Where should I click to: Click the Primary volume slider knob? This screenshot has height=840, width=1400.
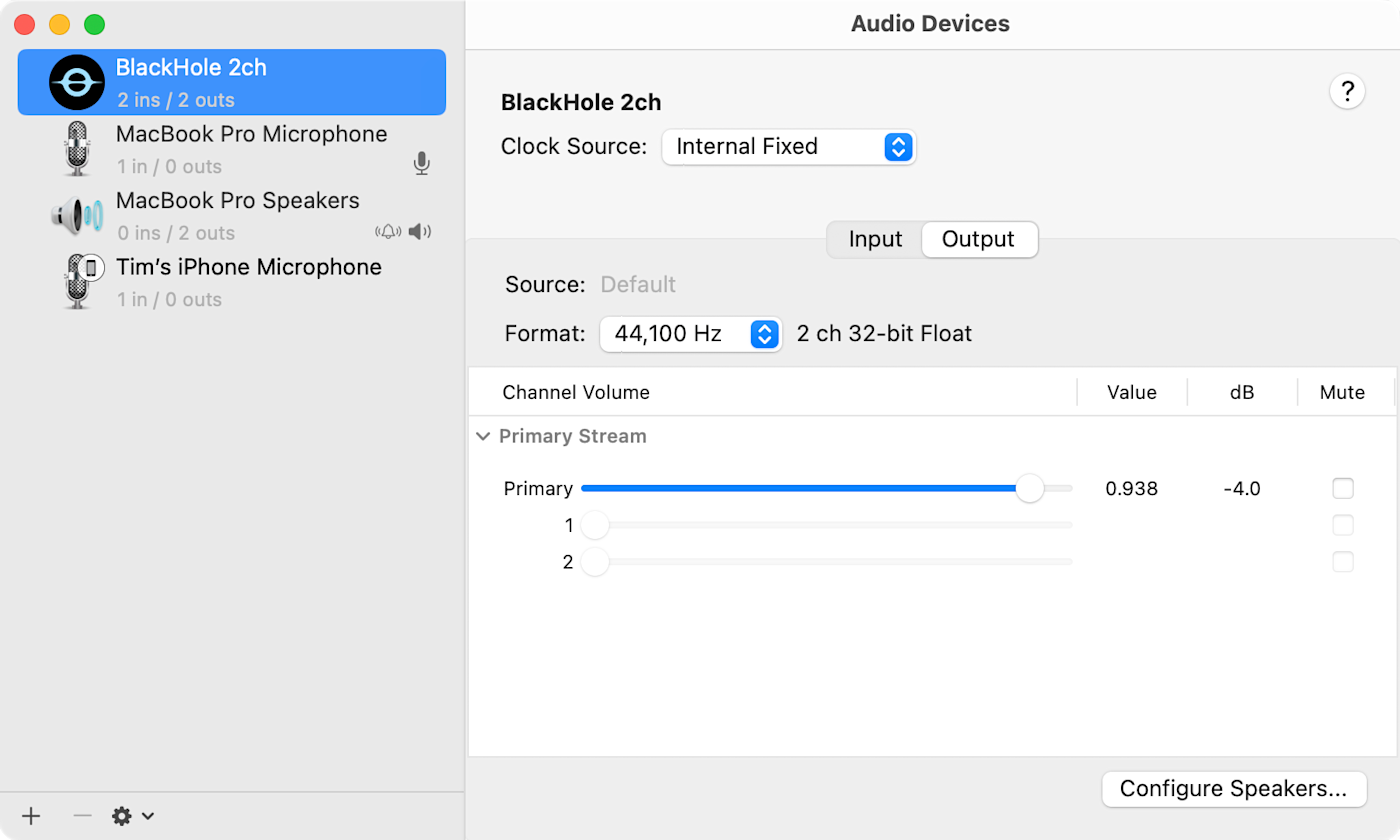click(1029, 489)
